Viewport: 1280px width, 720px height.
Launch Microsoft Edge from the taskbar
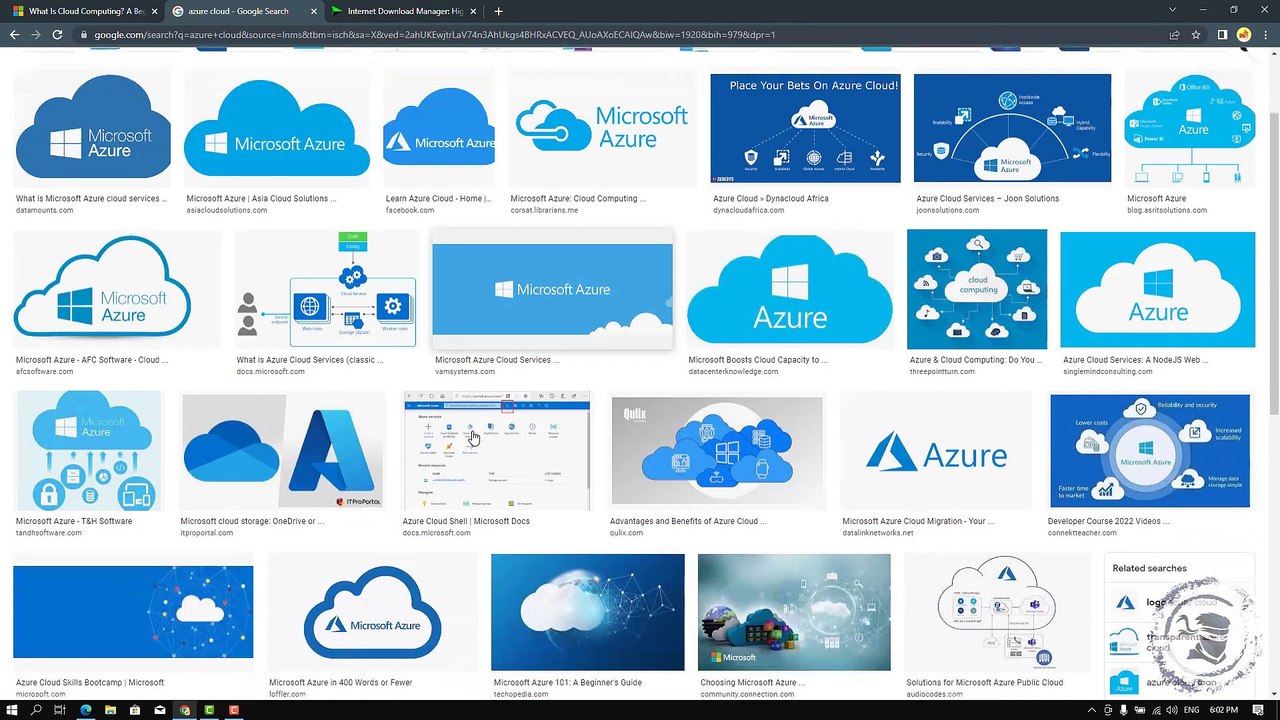[85, 711]
